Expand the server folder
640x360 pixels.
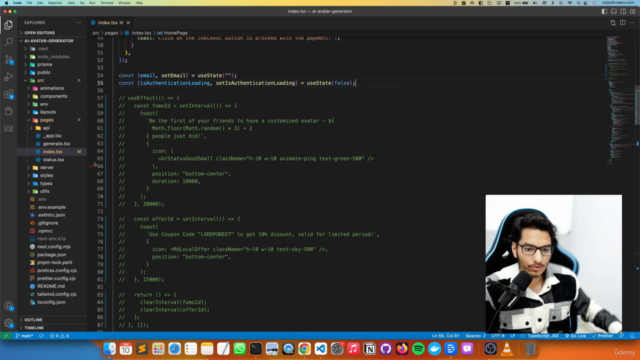47,167
